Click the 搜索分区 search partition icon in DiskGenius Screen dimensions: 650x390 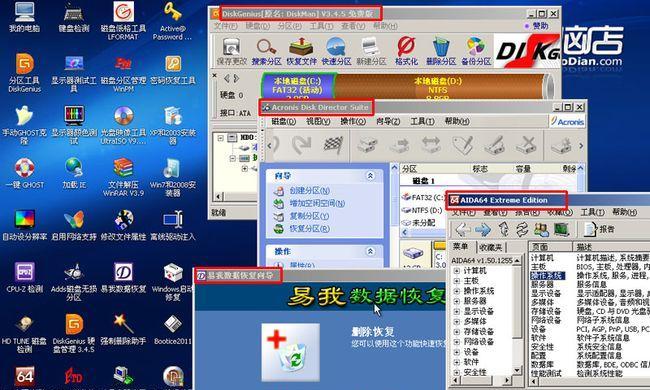pyautogui.click(x=266, y=51)
